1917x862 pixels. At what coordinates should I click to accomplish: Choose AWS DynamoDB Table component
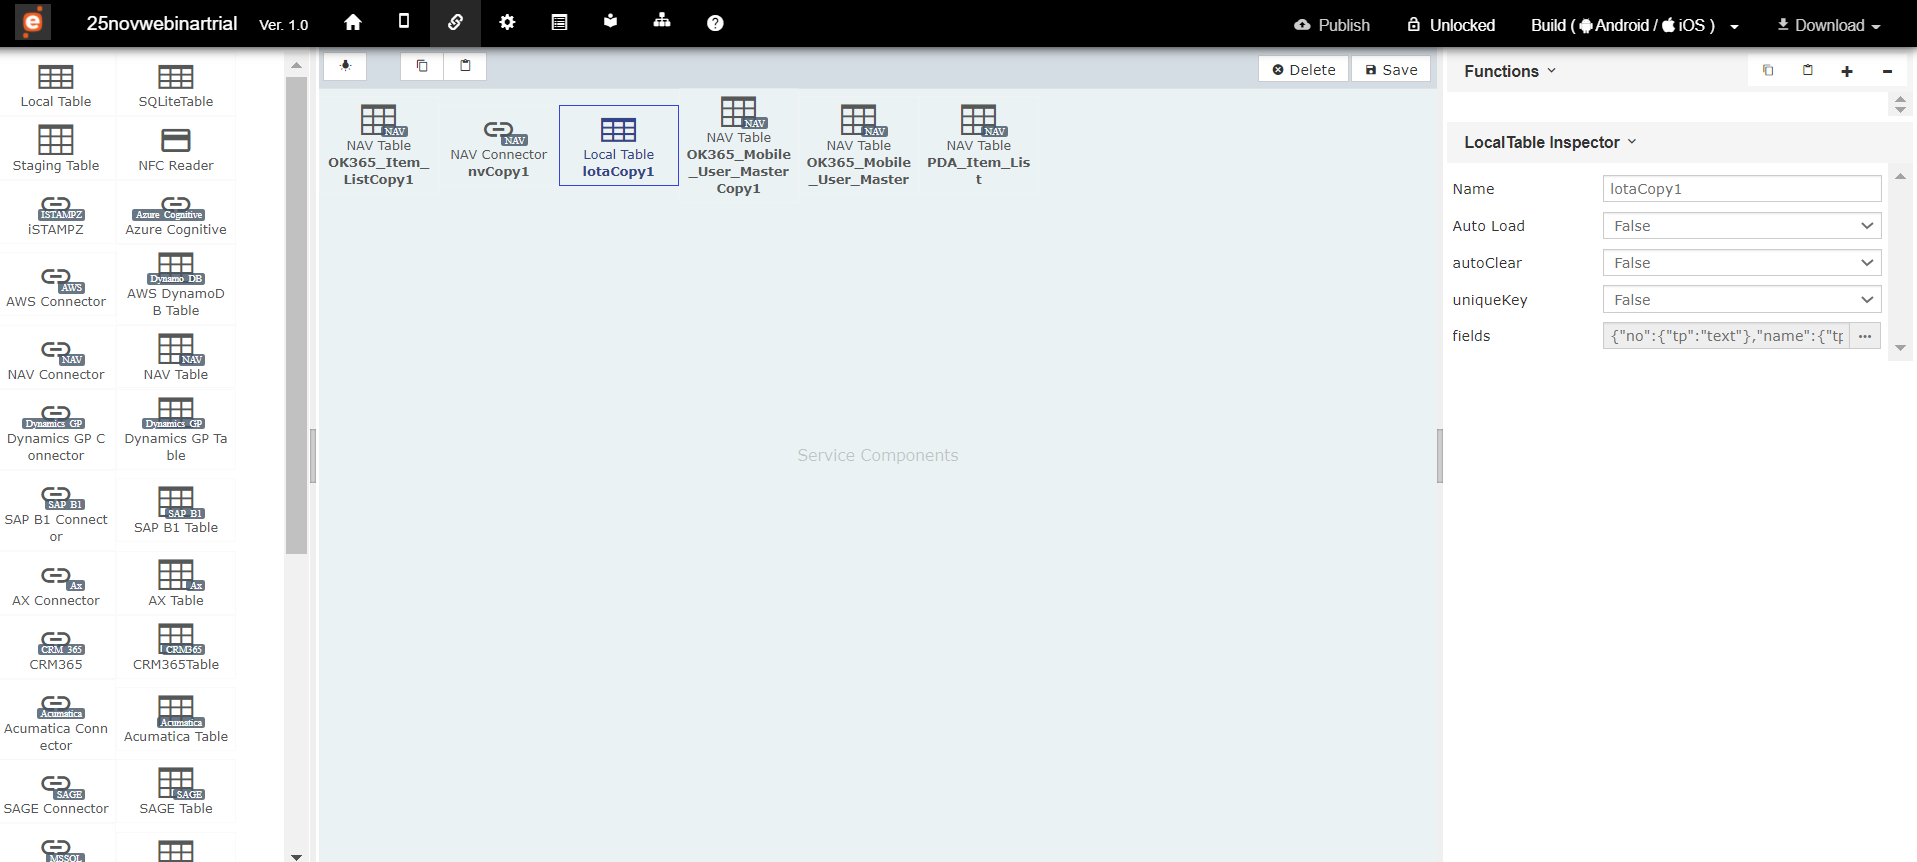(x=176, y=285)
